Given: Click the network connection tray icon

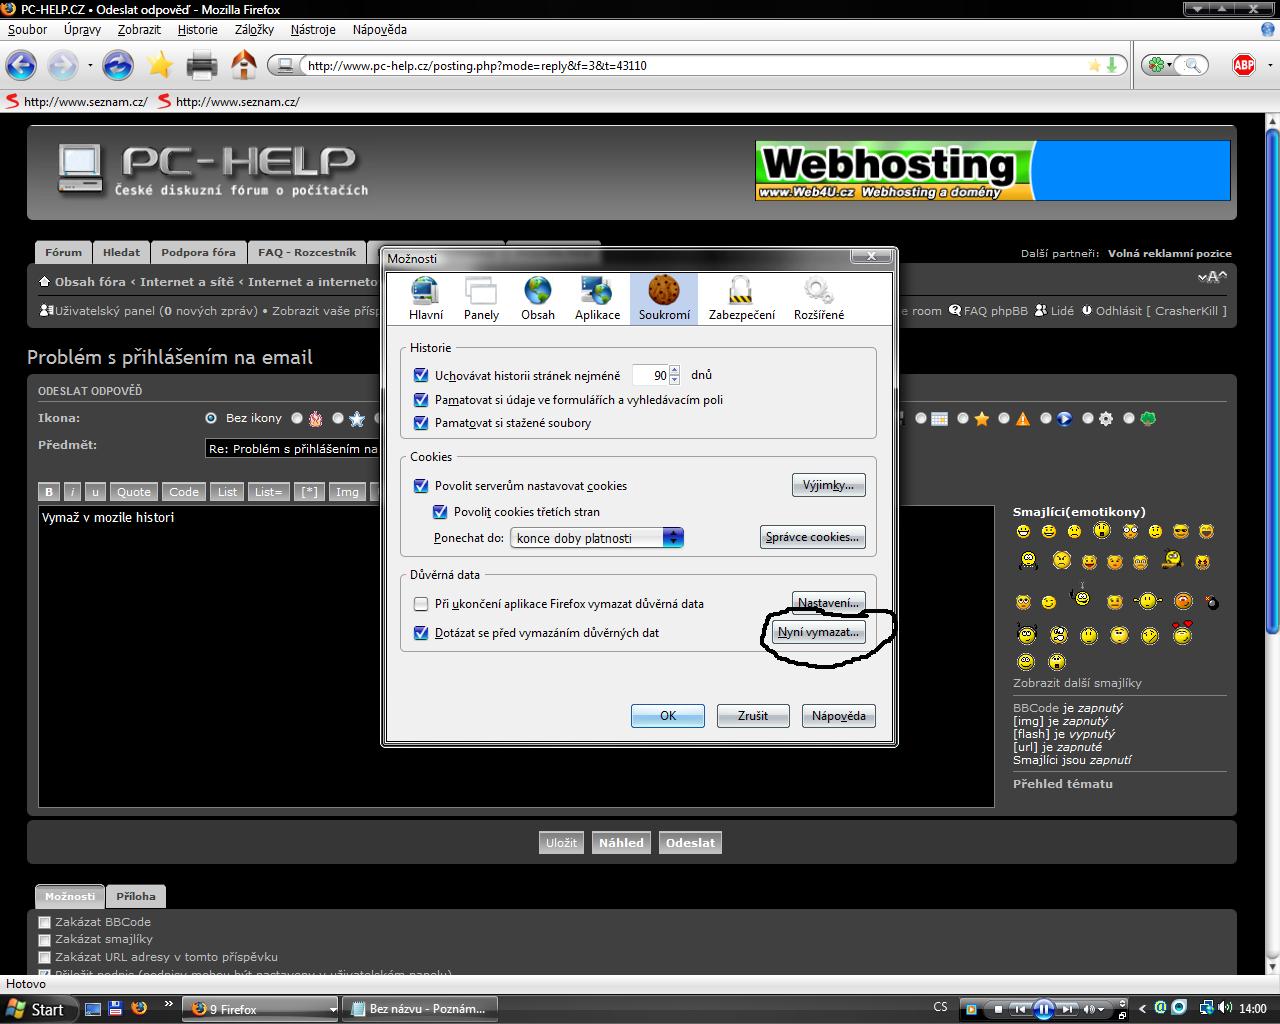Looking at the screenshot, I should coord(1207,1008).
